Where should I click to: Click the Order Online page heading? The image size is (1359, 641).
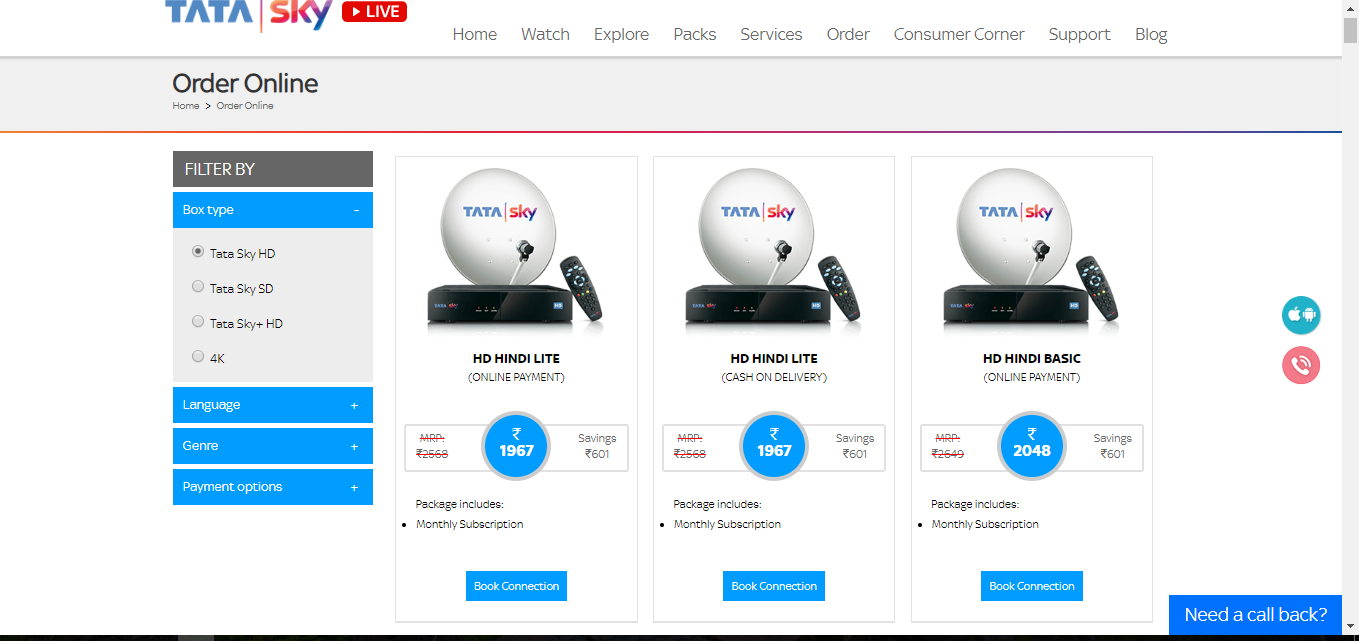click(x=245, y=83)
